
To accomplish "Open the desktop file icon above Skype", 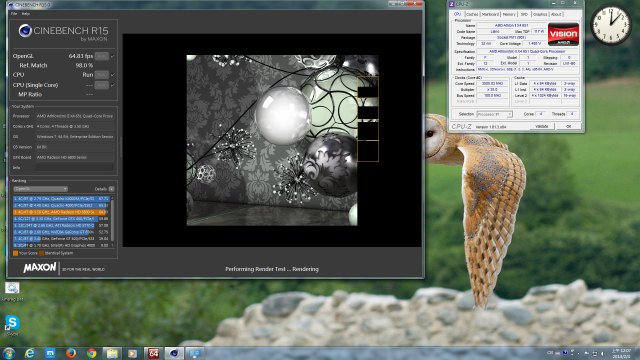I will (12, 291).
